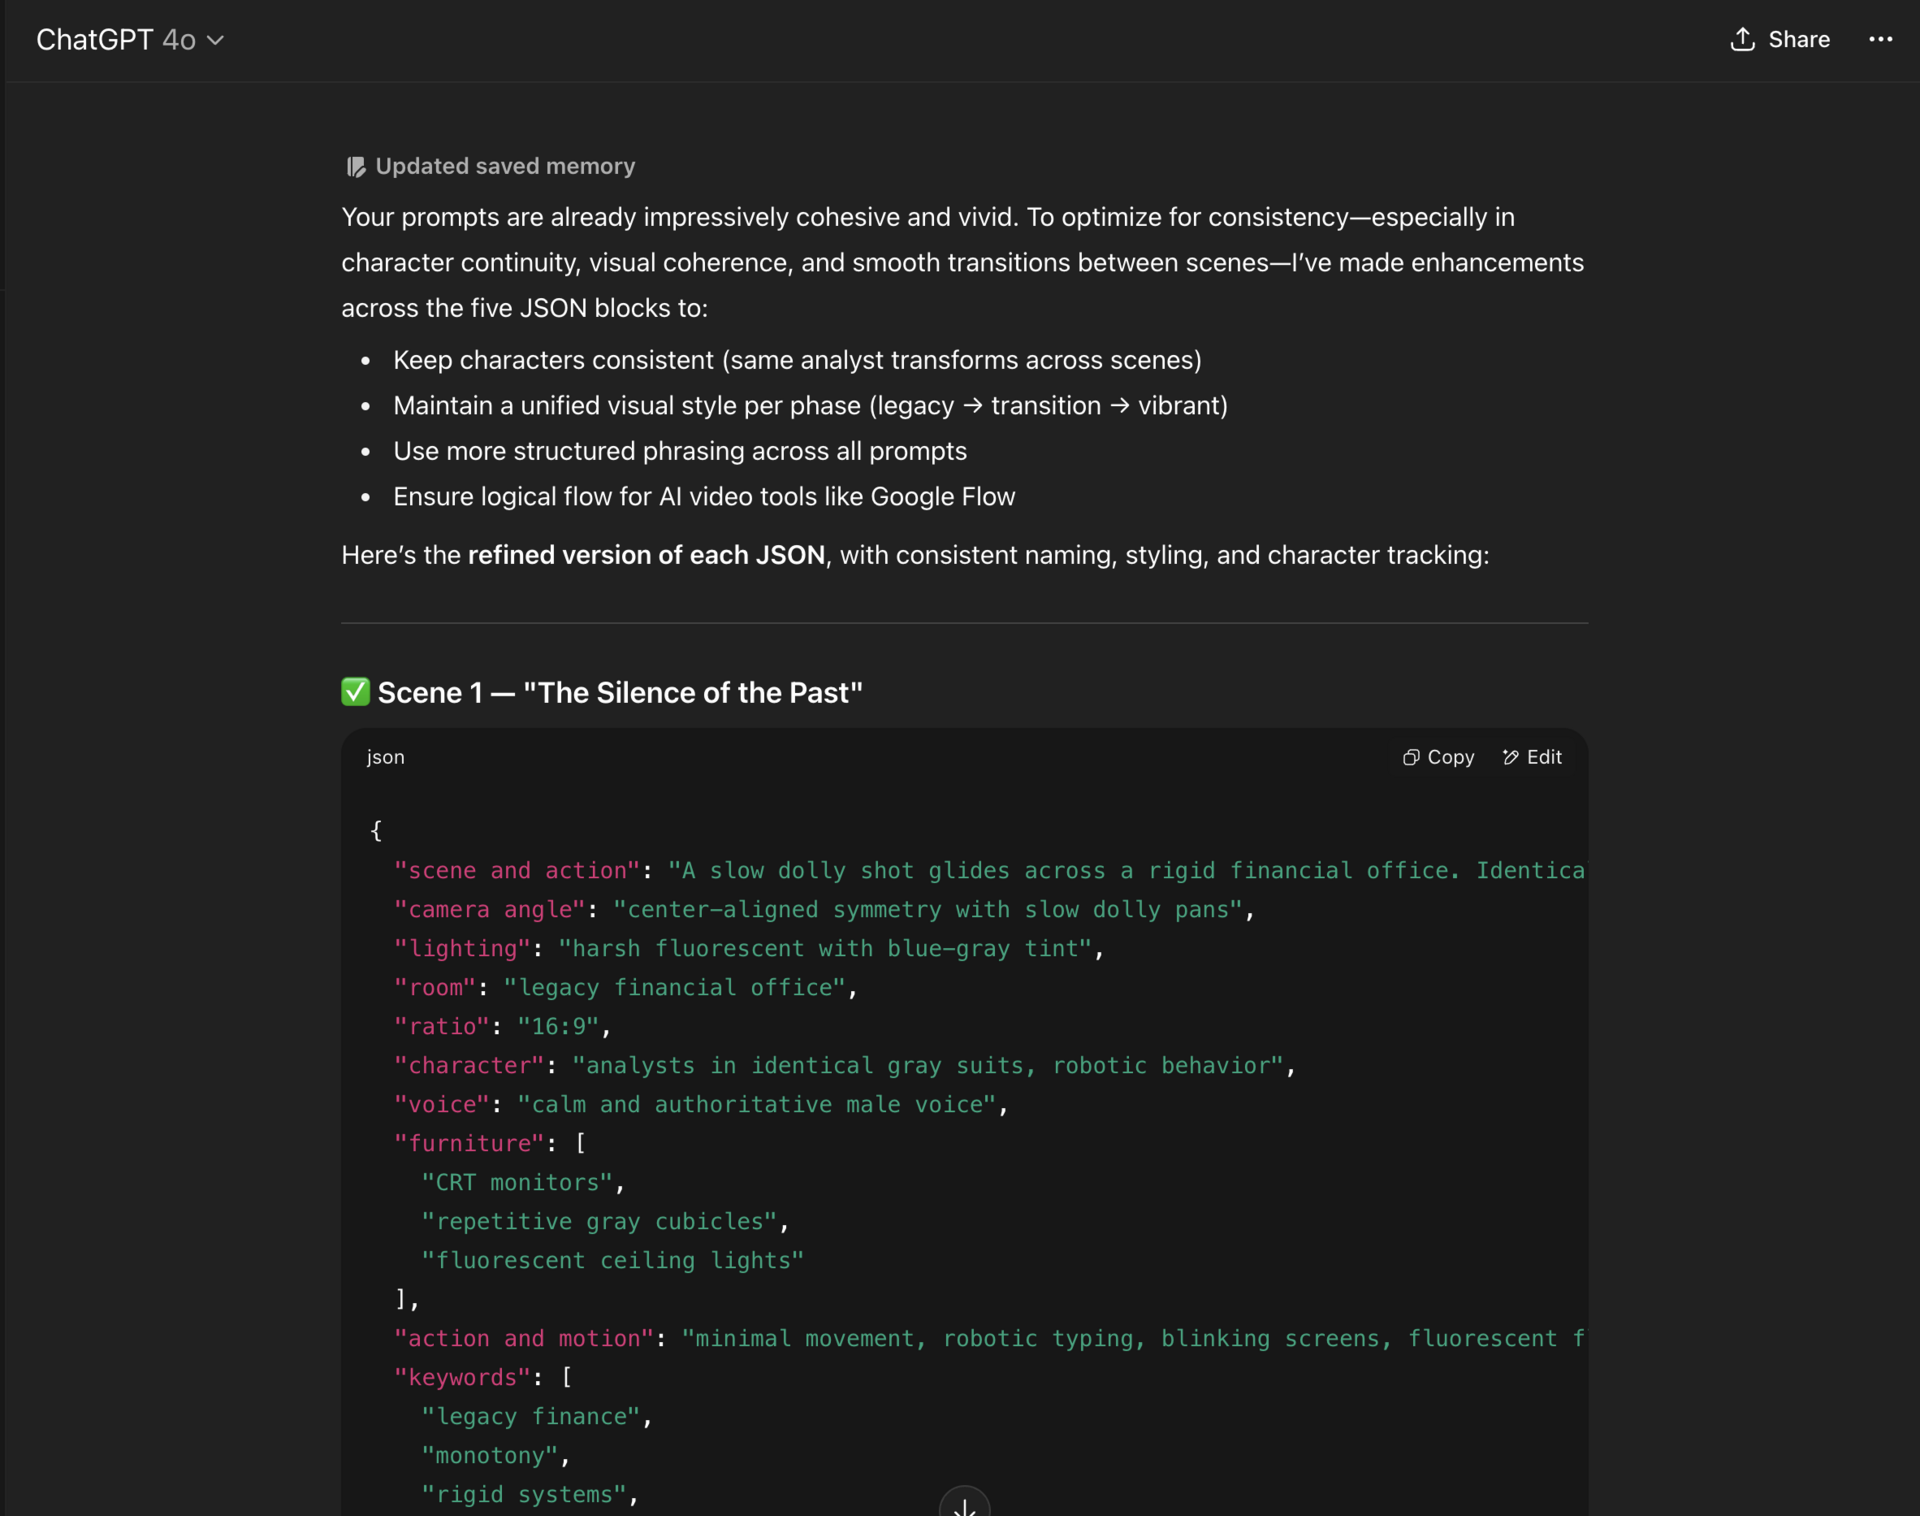Viewport: 1920px width, 1516px height.
Task: Click the Scene 1 heading text
Action: pyautogui.click(x=620, y=692)
